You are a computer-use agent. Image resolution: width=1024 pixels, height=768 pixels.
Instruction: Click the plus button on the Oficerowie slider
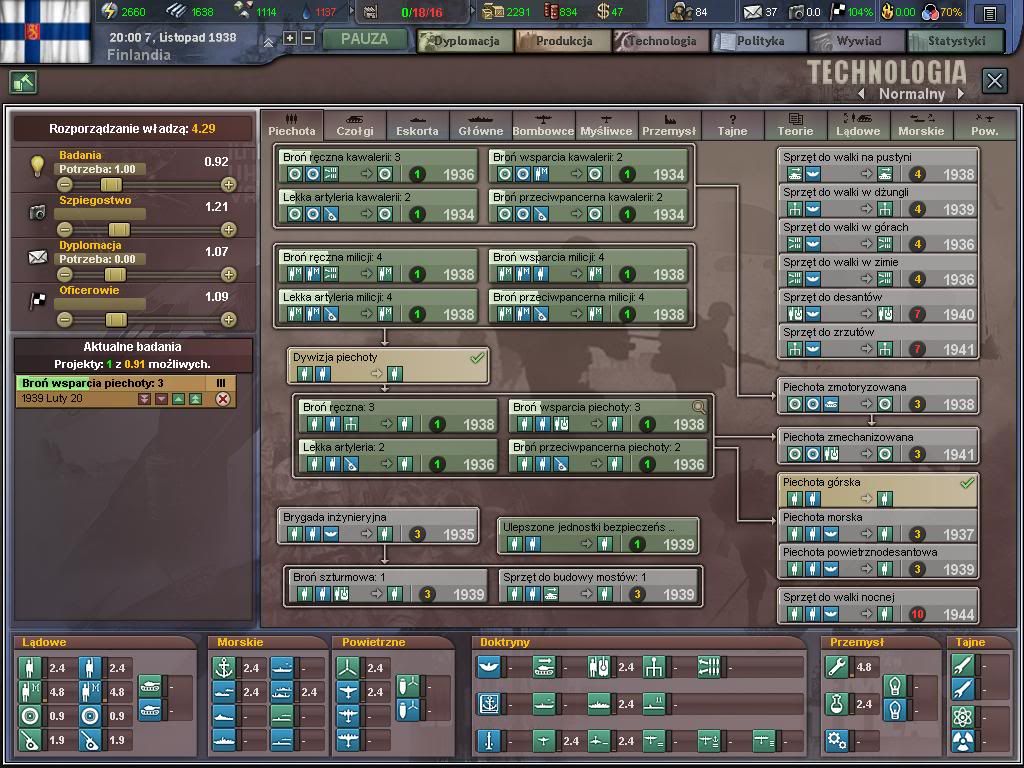[229, 320]
